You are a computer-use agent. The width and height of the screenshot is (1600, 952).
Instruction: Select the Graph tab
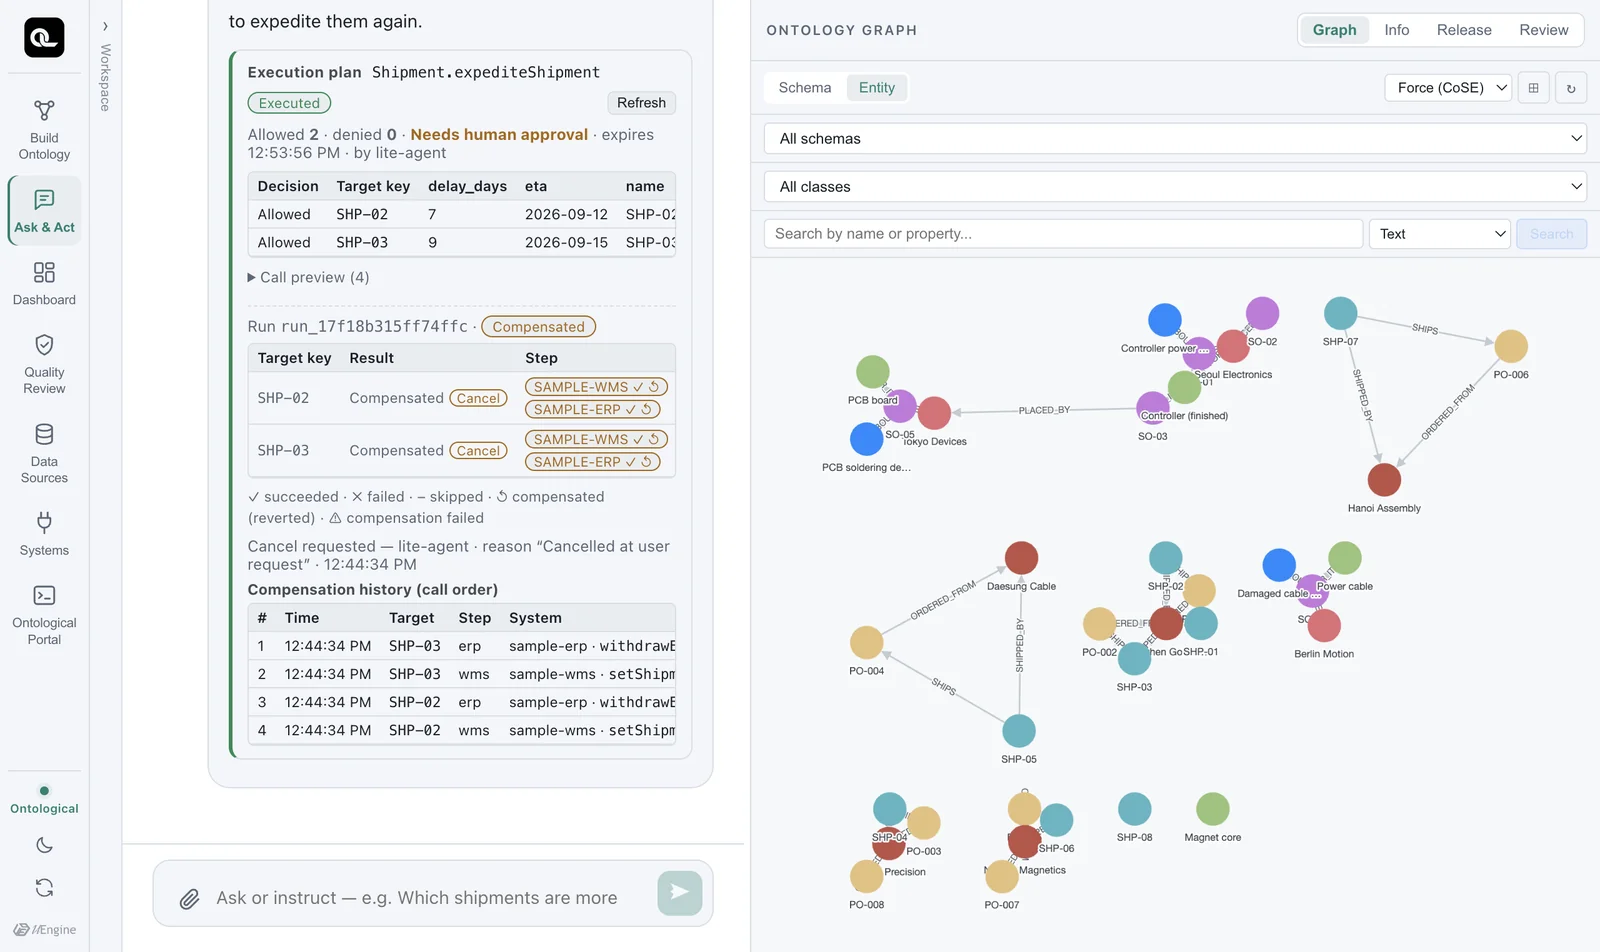1334,30
